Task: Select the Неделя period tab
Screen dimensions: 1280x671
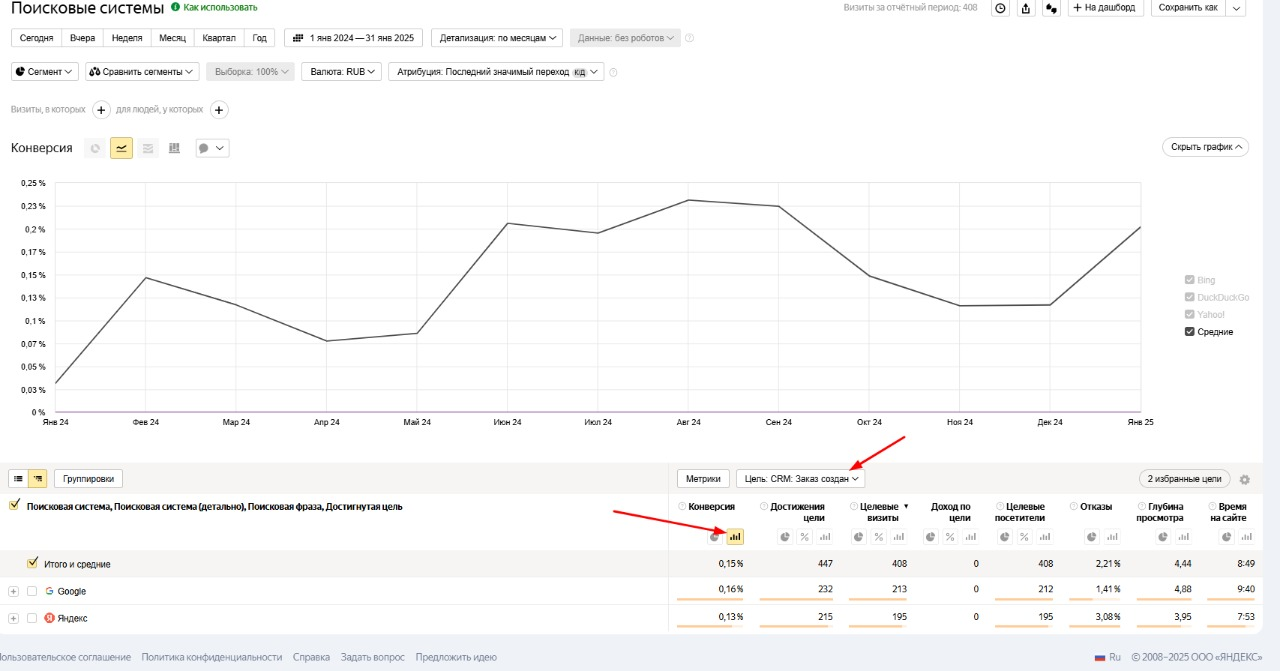Action: click(127, 38)
